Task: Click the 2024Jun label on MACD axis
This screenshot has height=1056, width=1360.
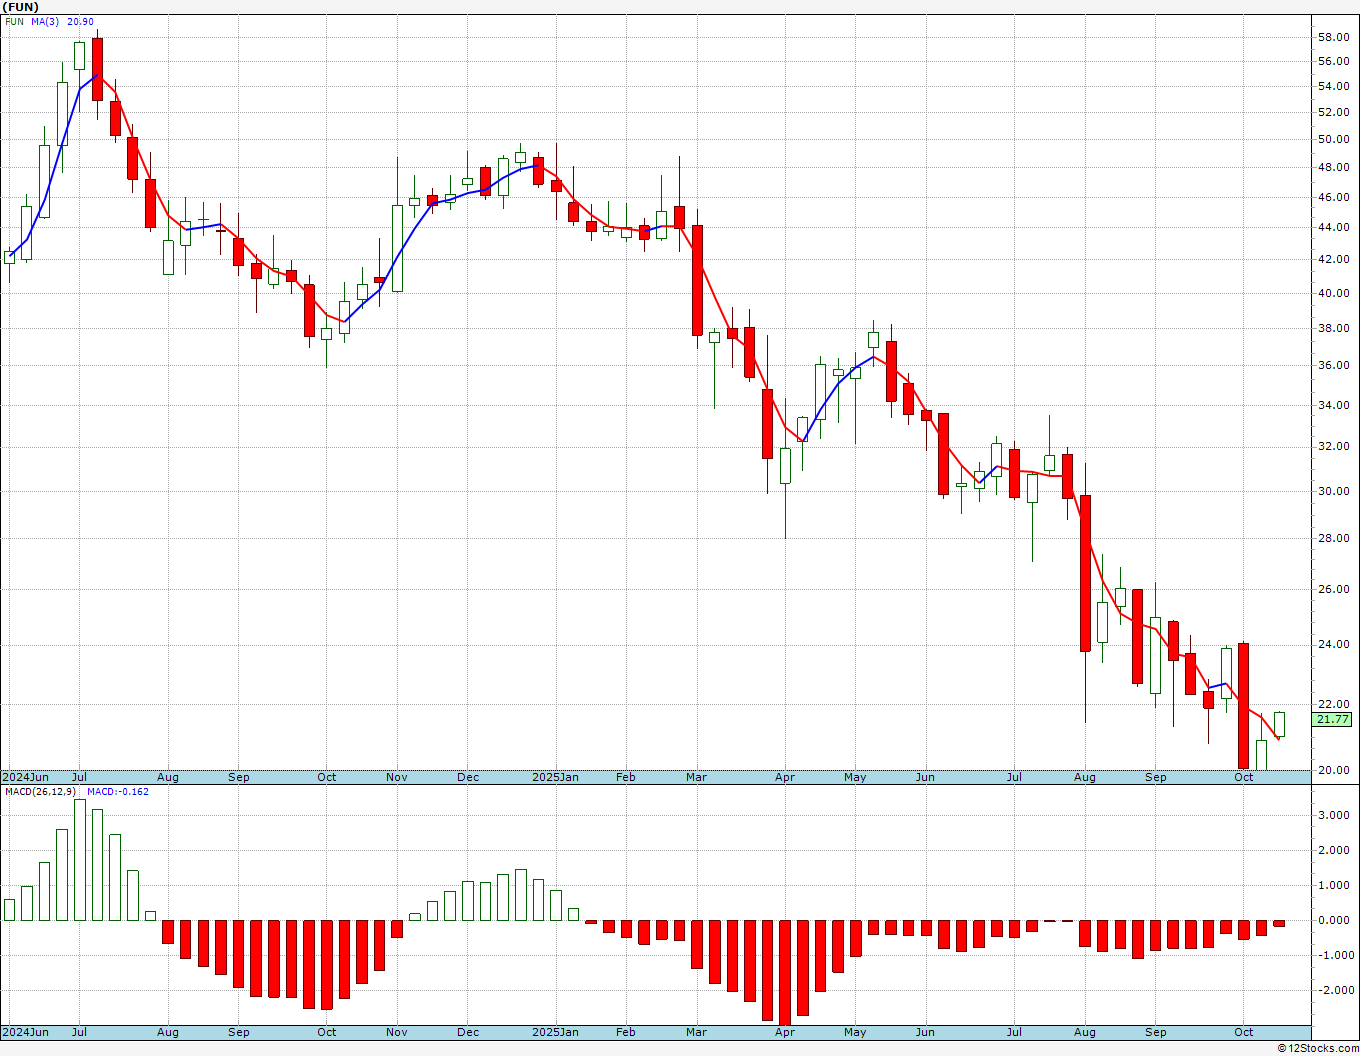Action: point(25,1032)
